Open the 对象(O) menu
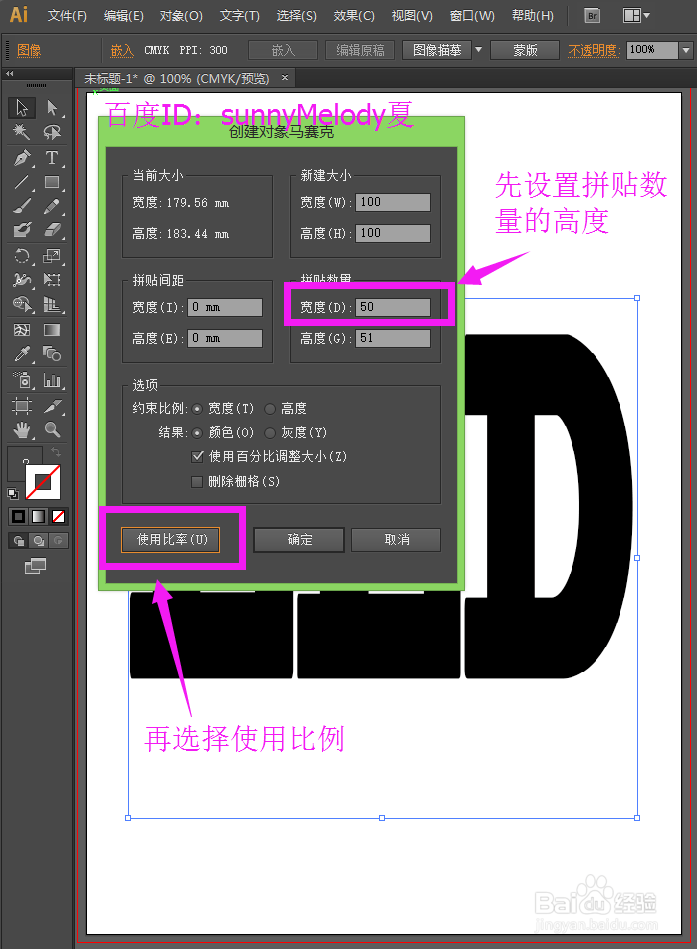 pyautogui.click(x=181, y=16)
